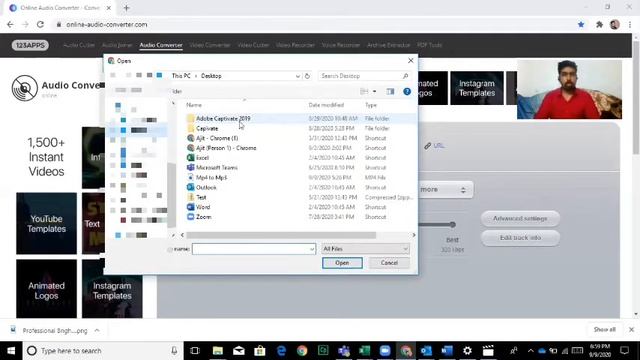This screenshot has height=360, width=640.
Task: Select the Adobe Captivate 2019 folder
Action: [223, 118]
